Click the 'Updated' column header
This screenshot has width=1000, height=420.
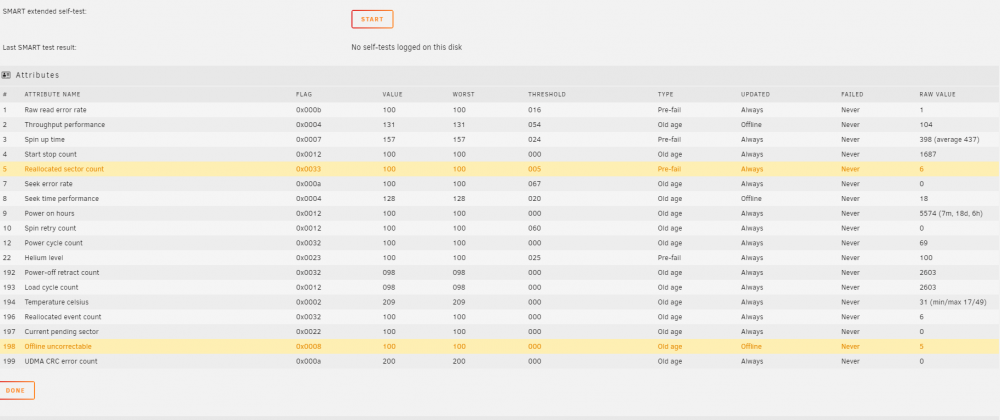point(755,94)
